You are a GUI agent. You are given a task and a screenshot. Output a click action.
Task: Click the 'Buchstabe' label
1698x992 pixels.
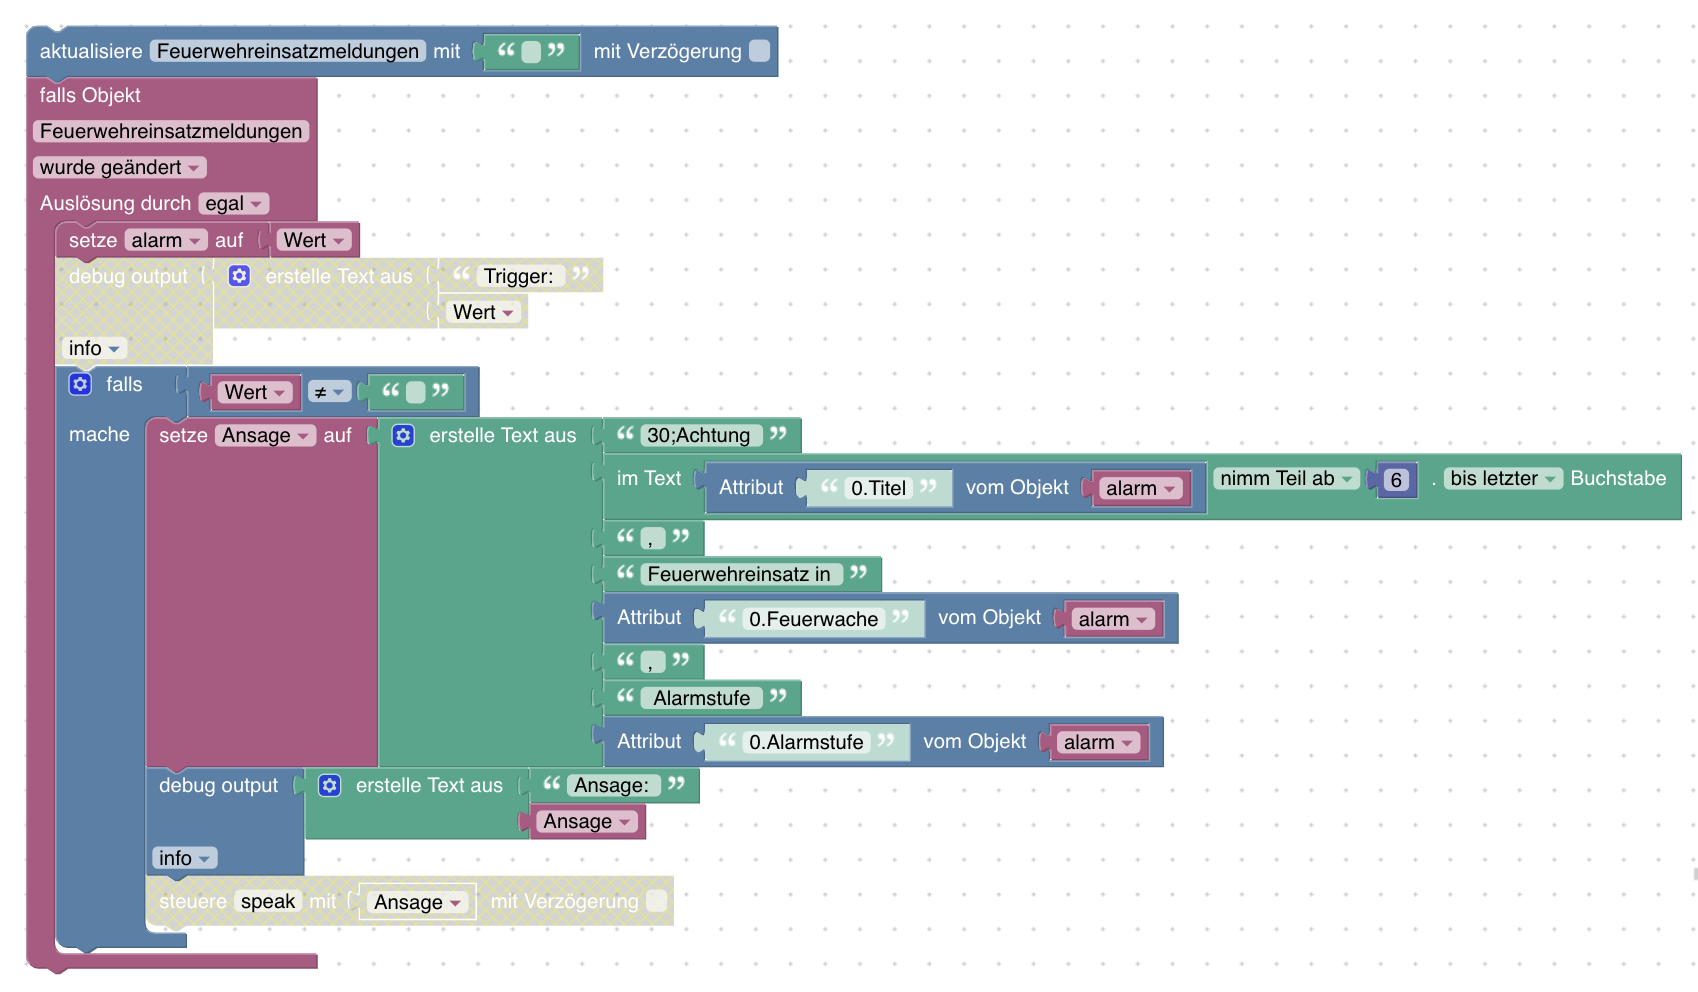tap(1618, 478)
